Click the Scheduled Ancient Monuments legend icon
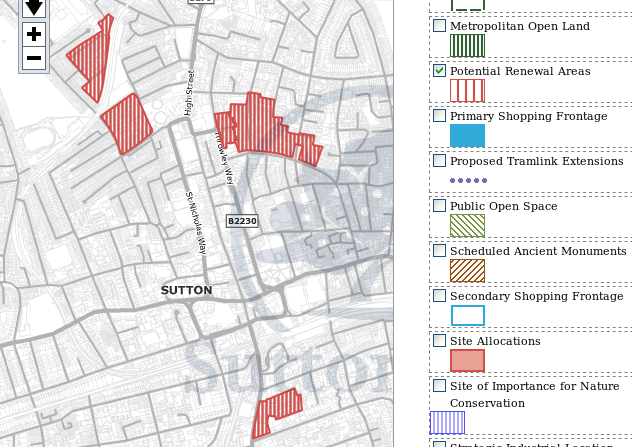Viewport: 632px width, 447px height. tap(467, 271)
